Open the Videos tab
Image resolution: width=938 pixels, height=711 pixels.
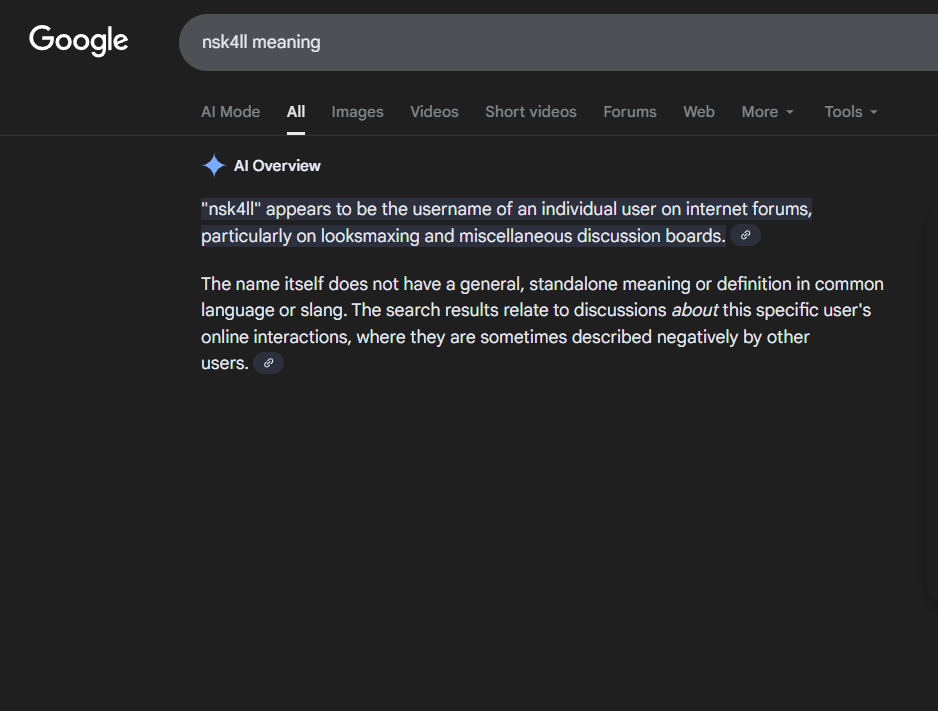[434, 112]
